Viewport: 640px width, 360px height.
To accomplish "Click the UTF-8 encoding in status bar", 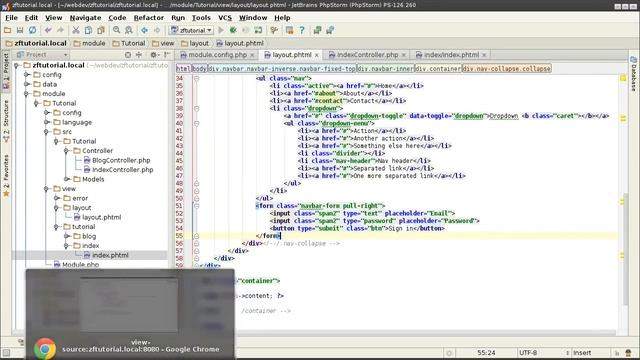I will (x=528, y=353).
